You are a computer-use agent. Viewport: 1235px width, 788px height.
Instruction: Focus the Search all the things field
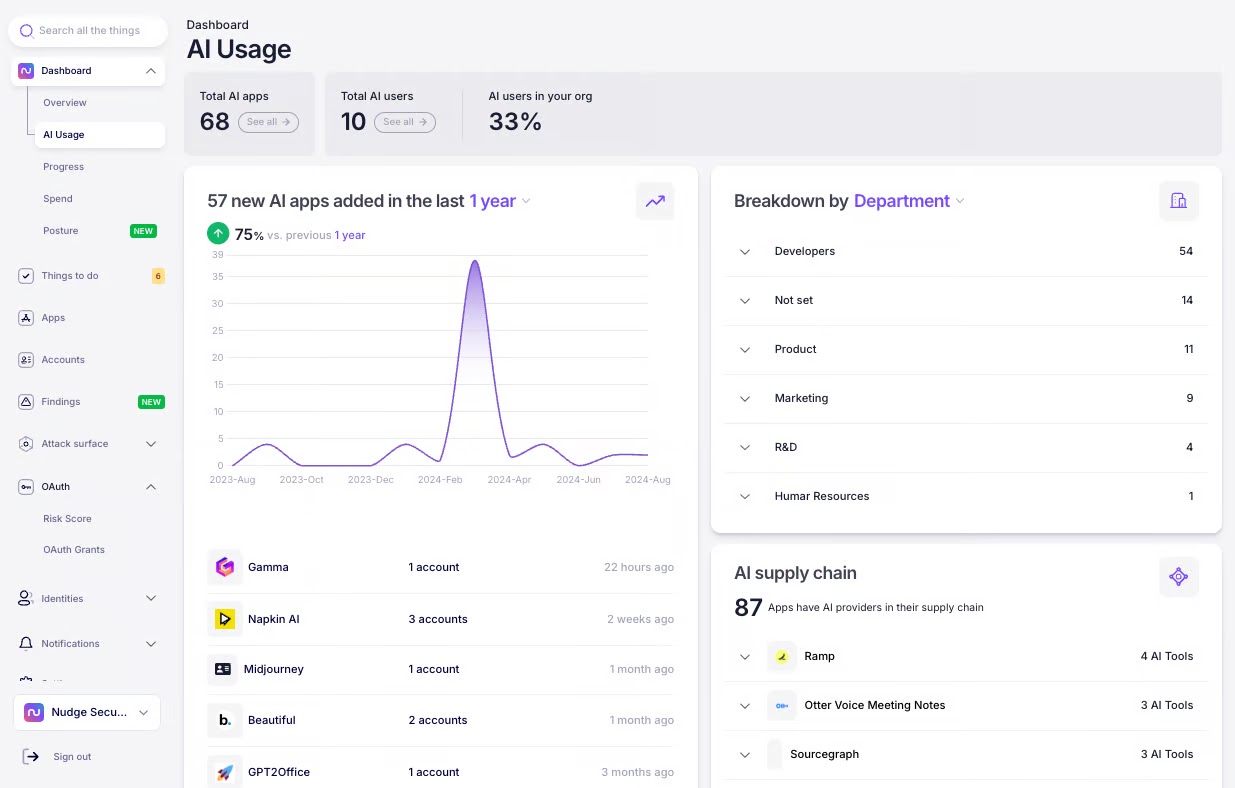point(89,31)
